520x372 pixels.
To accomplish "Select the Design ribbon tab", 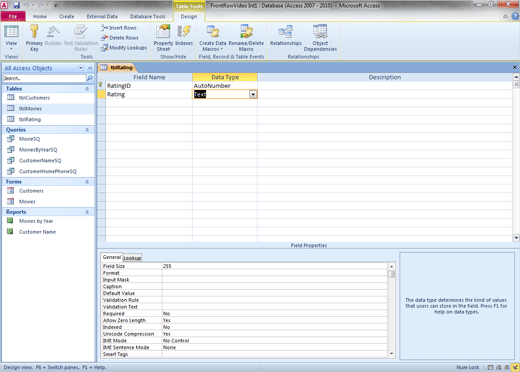I will pyautogui.click(x=189, y=16).
